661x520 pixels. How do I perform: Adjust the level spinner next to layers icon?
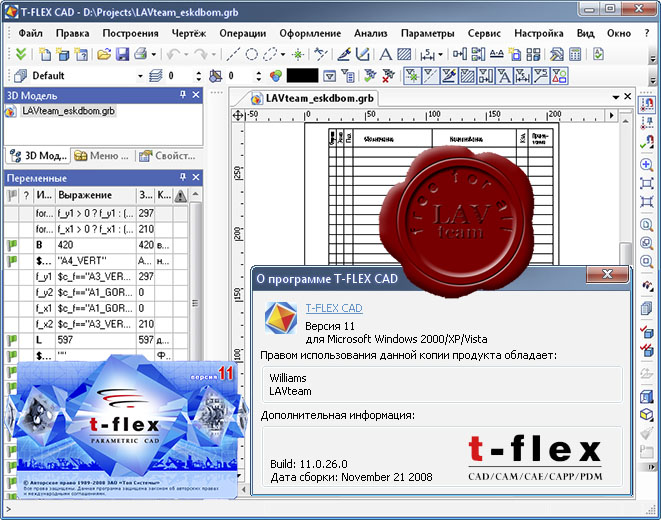pyautogui.click(x=199, y=76)
